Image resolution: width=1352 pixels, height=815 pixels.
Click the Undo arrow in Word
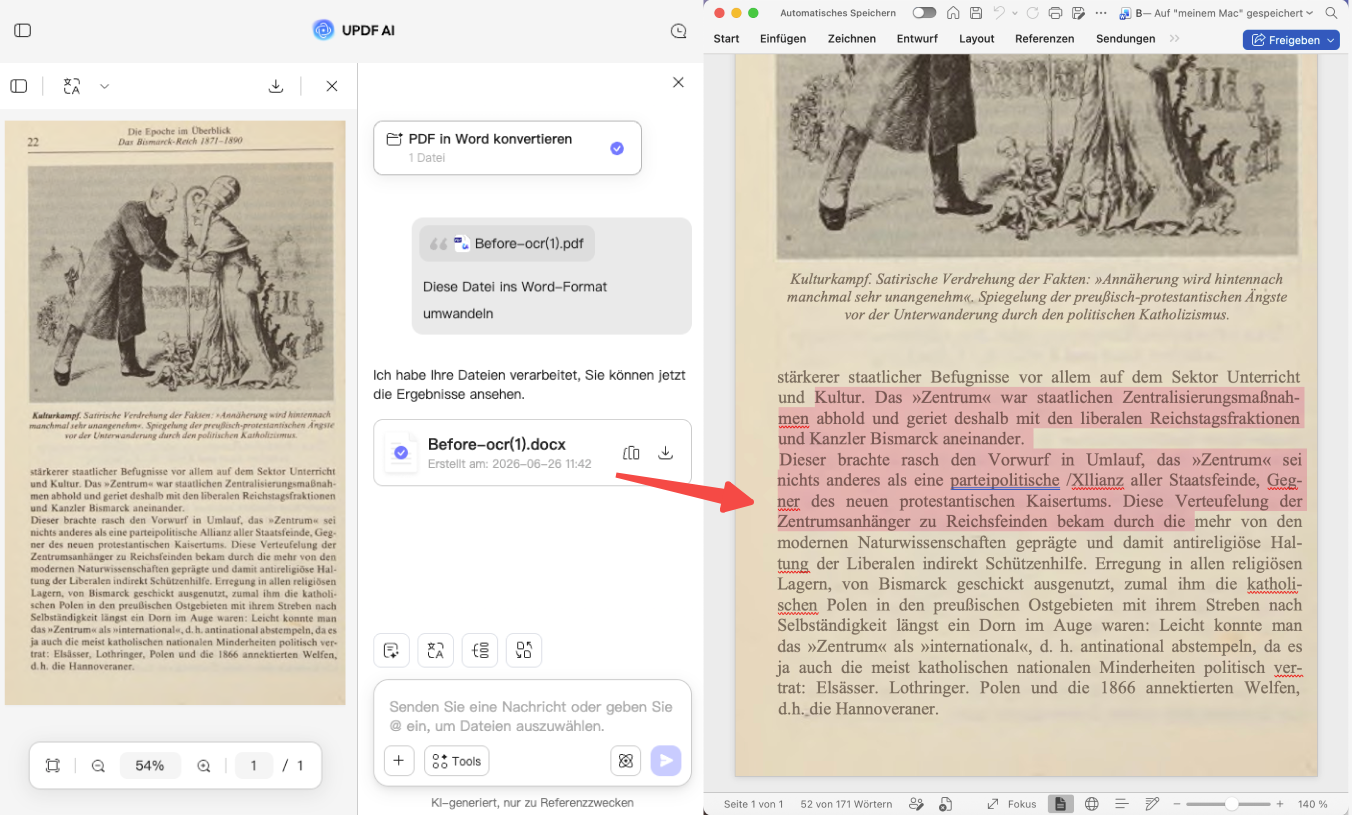pyautogui.click(x=998, y=13)
